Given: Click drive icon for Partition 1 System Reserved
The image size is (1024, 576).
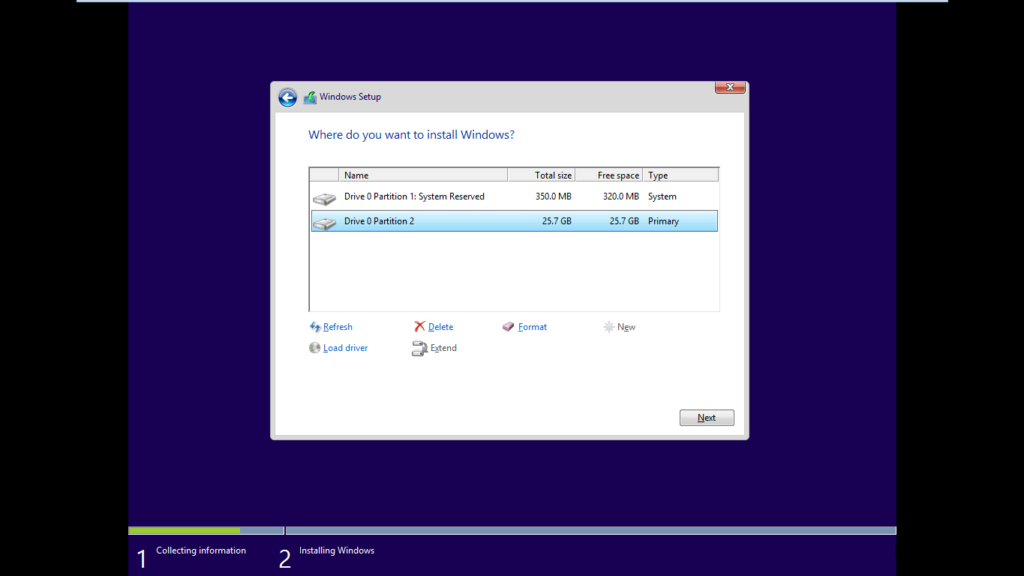Looking at the screenshot, I should coord(324,199).
